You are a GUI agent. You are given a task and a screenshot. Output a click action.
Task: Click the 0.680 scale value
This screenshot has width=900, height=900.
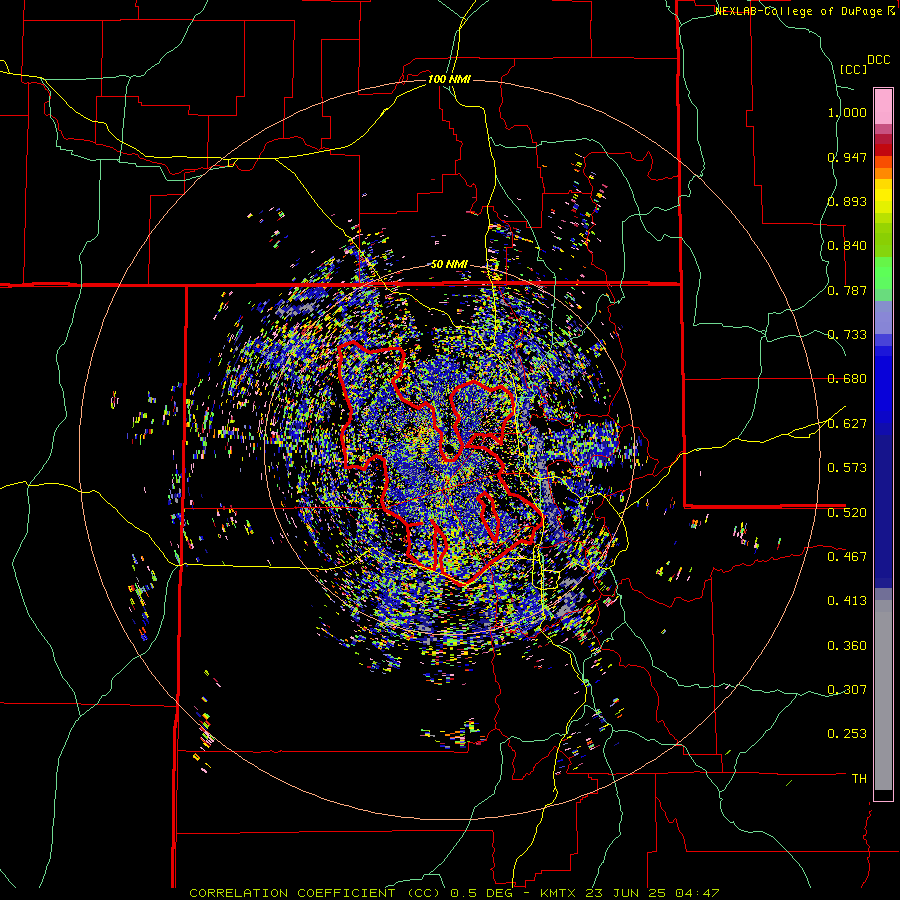tap(847, 379)
